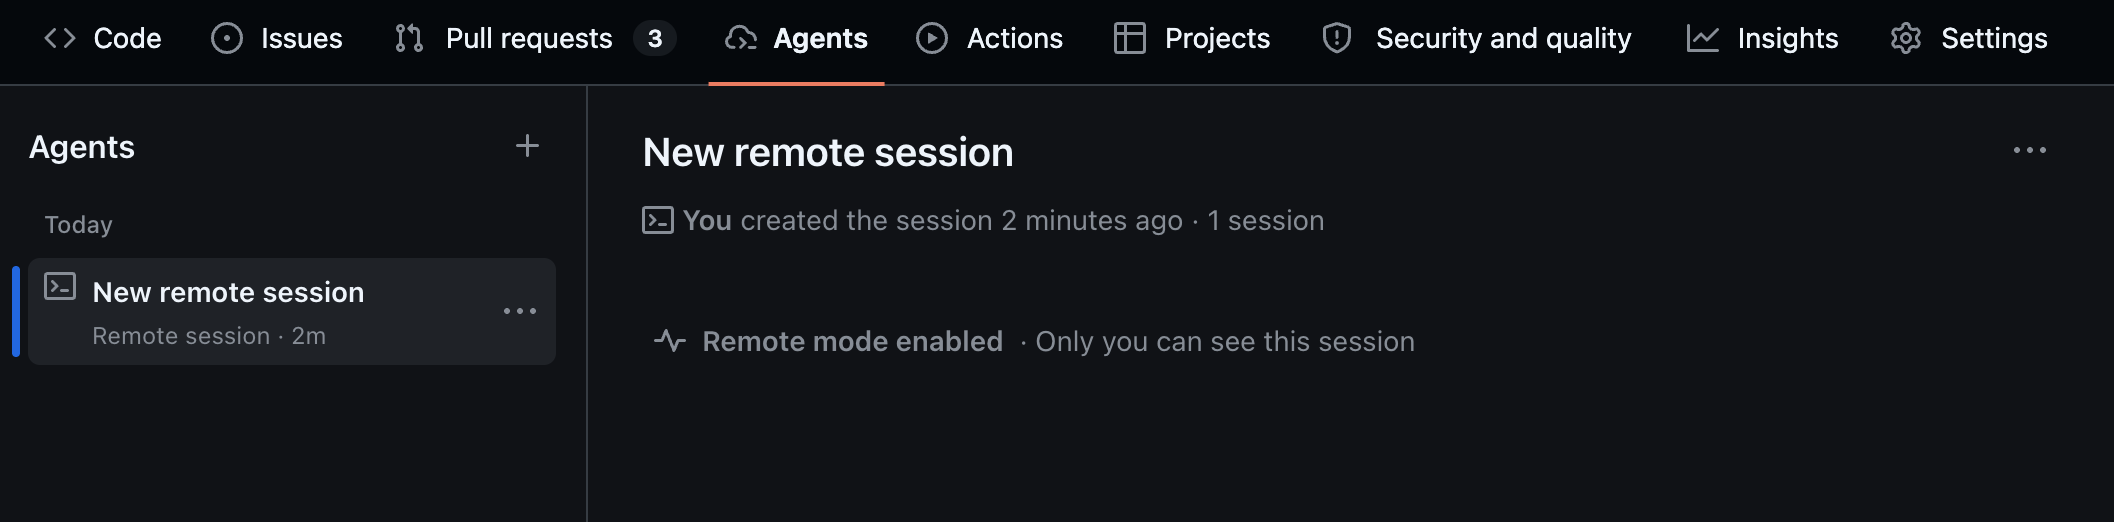Screen dimensions: 2114x522
Task: Click the Pull requests branch icon
Action: click(x=409, y=38)
